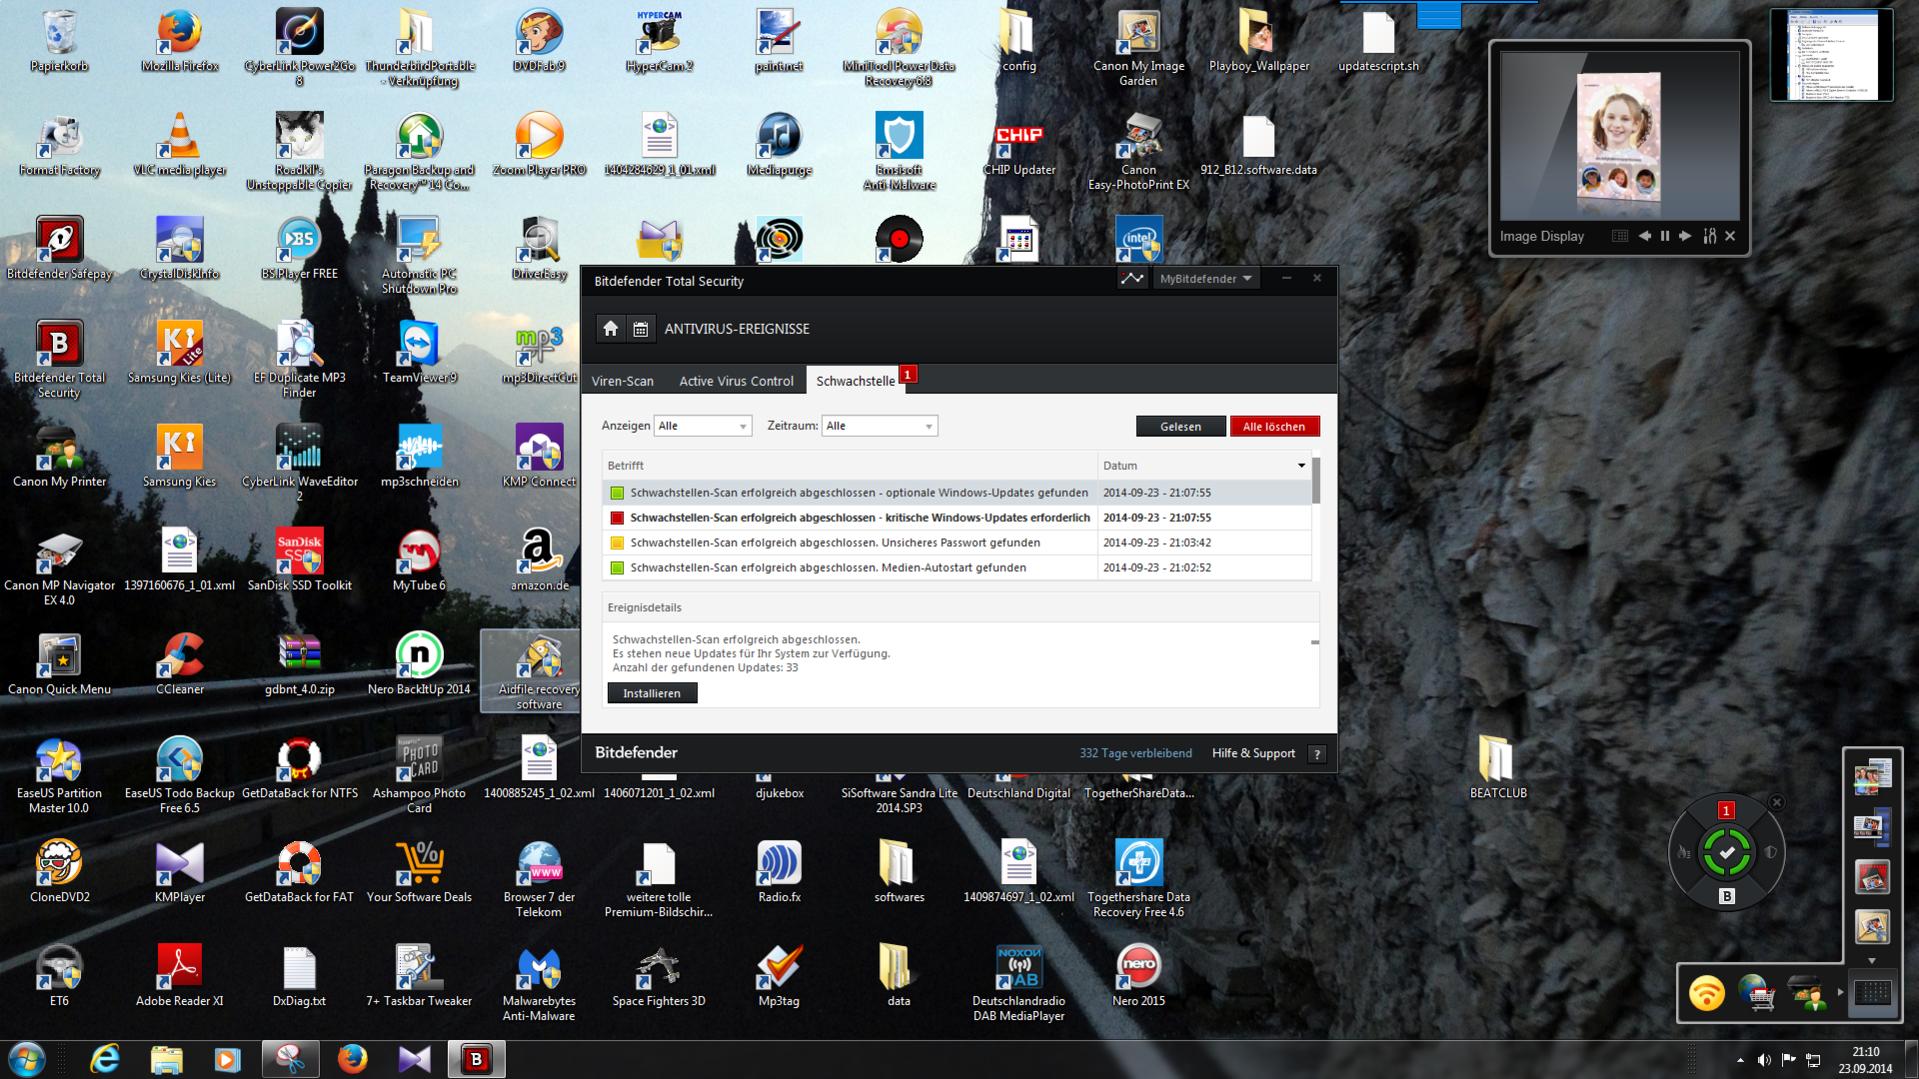This screenshot has height=1079, width=1919.
Task: Select the SanDisk SSD Toolkit icon
Action: tap(299, 561)
